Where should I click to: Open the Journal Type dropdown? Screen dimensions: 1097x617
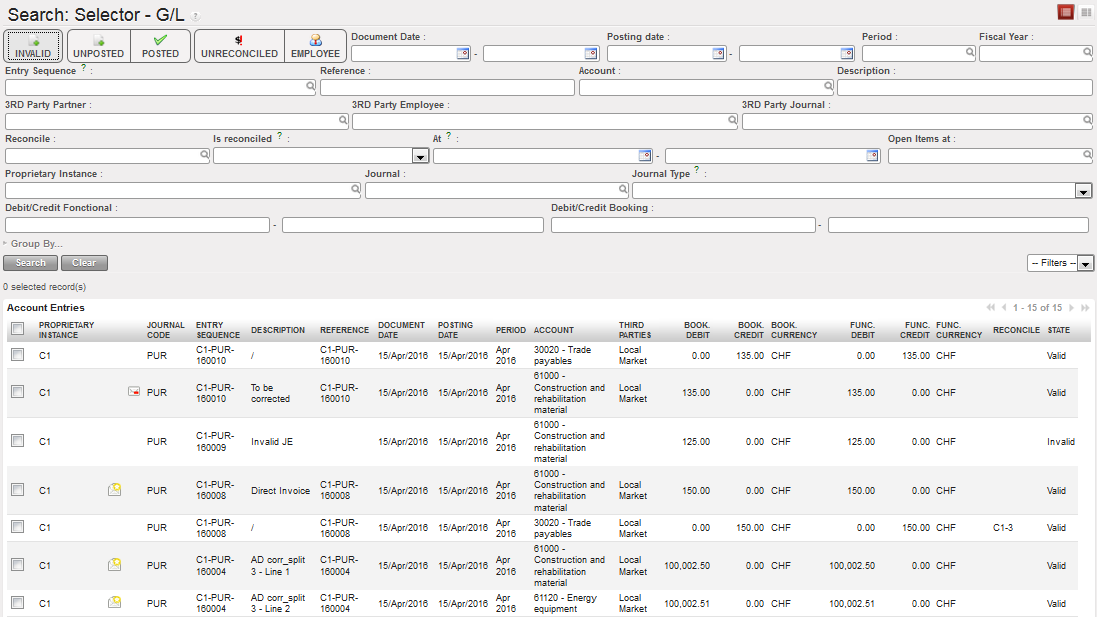click(1083, 191)
